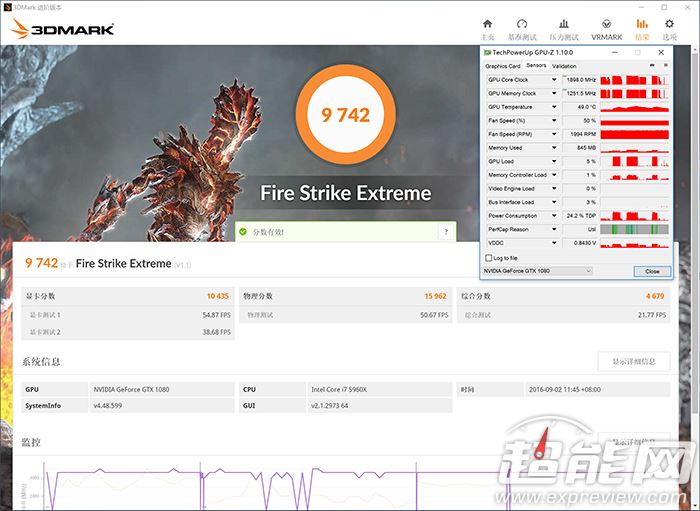Click the green valid-score check icon
This screenshot has width=700, height=511.
pos(243,232)
